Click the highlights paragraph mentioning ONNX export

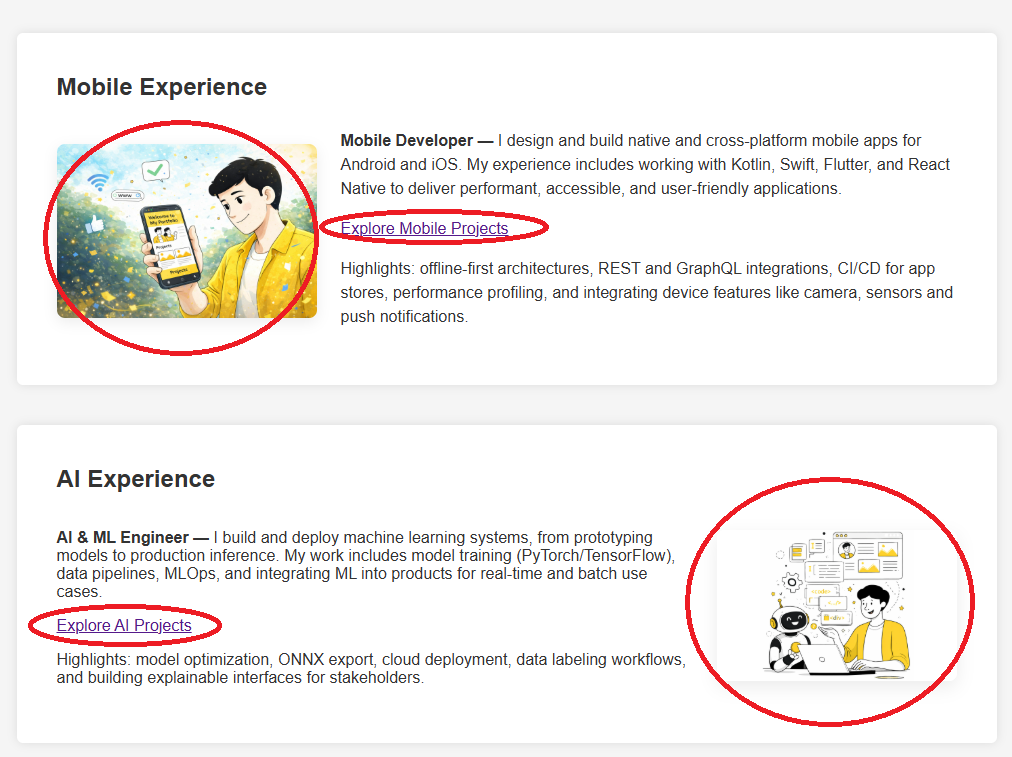point(371,669)
